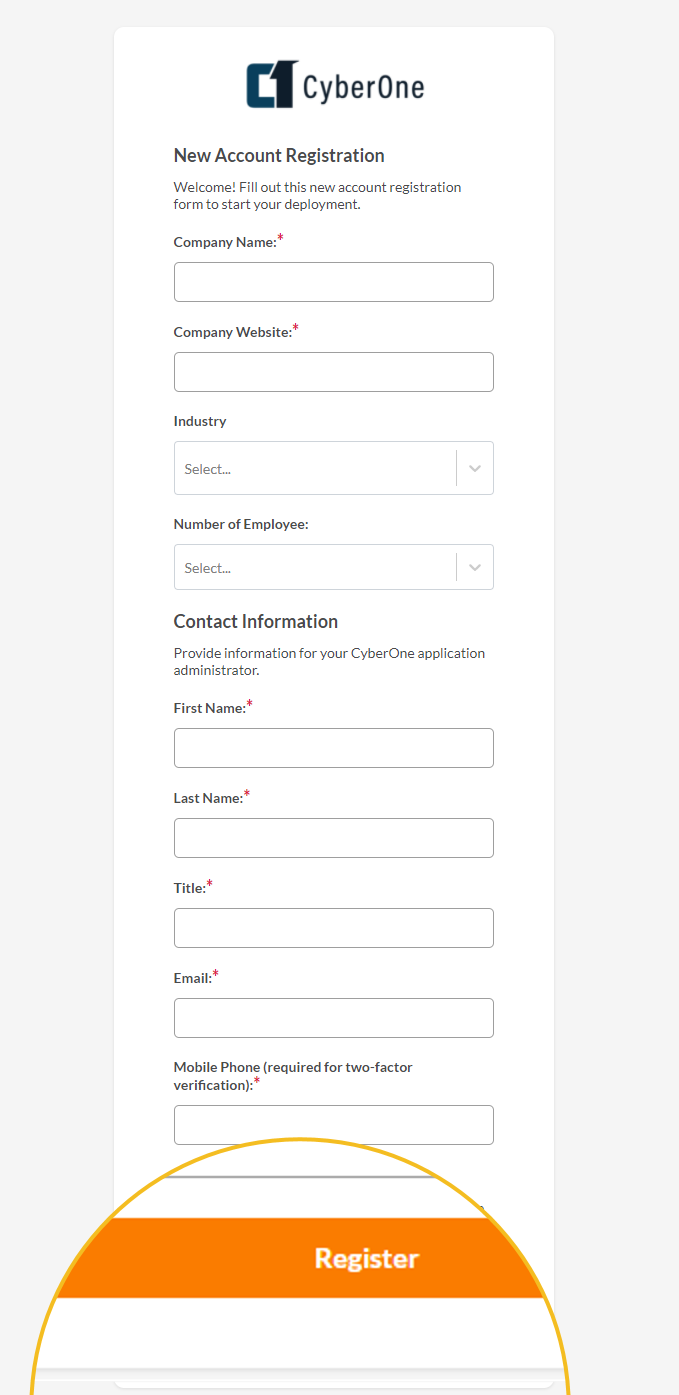Expand the Number of Employee chevron arrow
The image size is (679, 1395).
coord(475,567)
